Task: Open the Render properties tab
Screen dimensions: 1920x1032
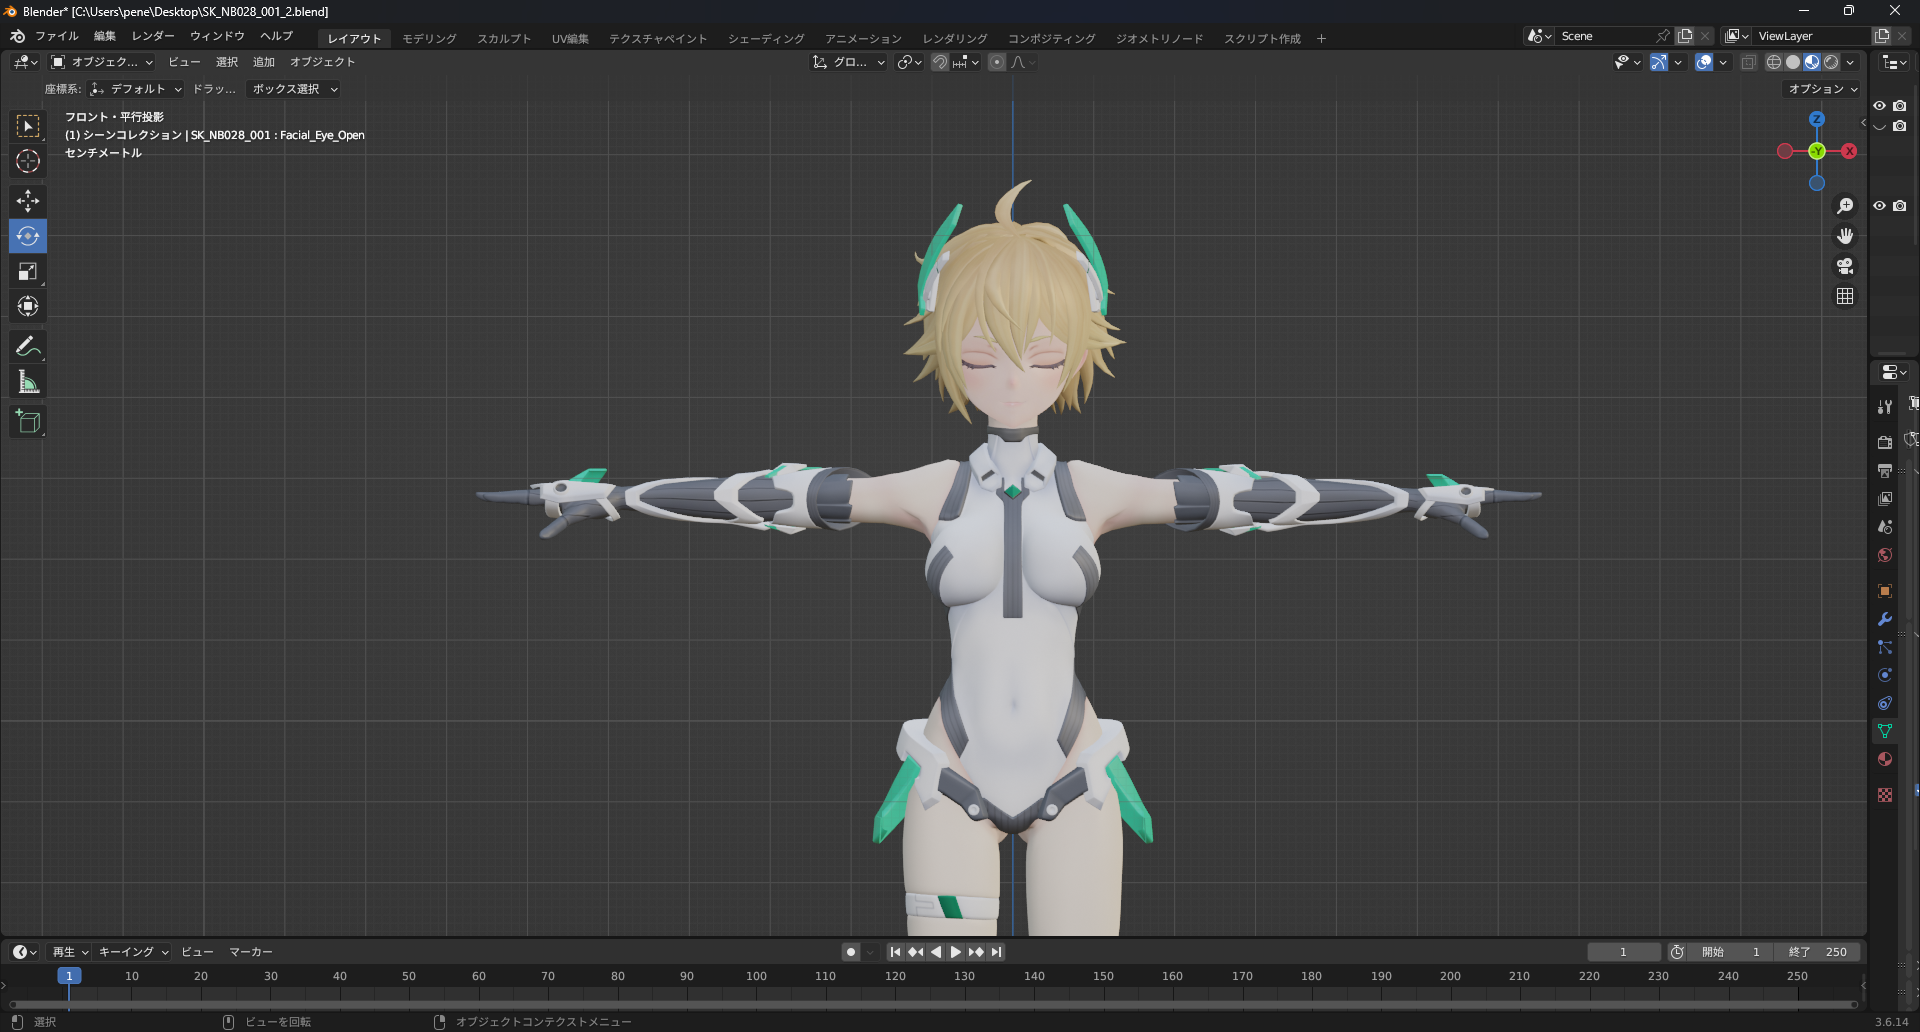Action: pyautogui.click(x=1885, y=442)
